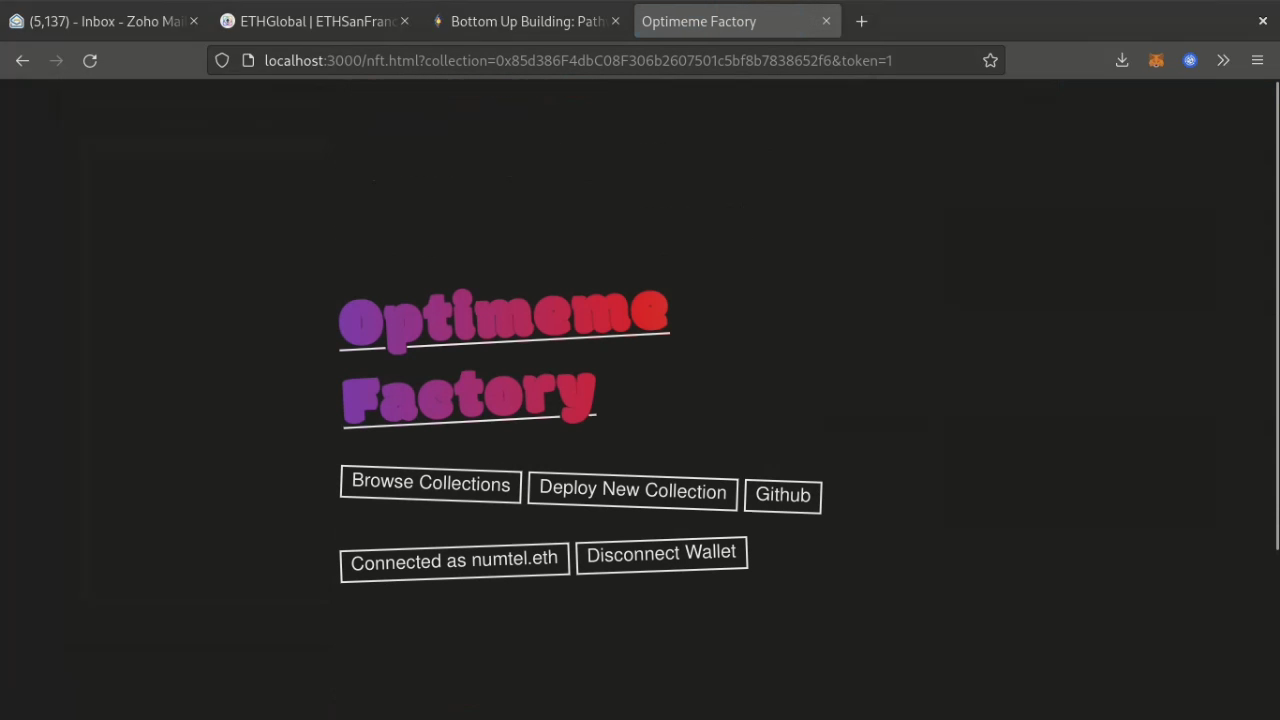Close the Bottom Up Building tab

click(615, 21)
